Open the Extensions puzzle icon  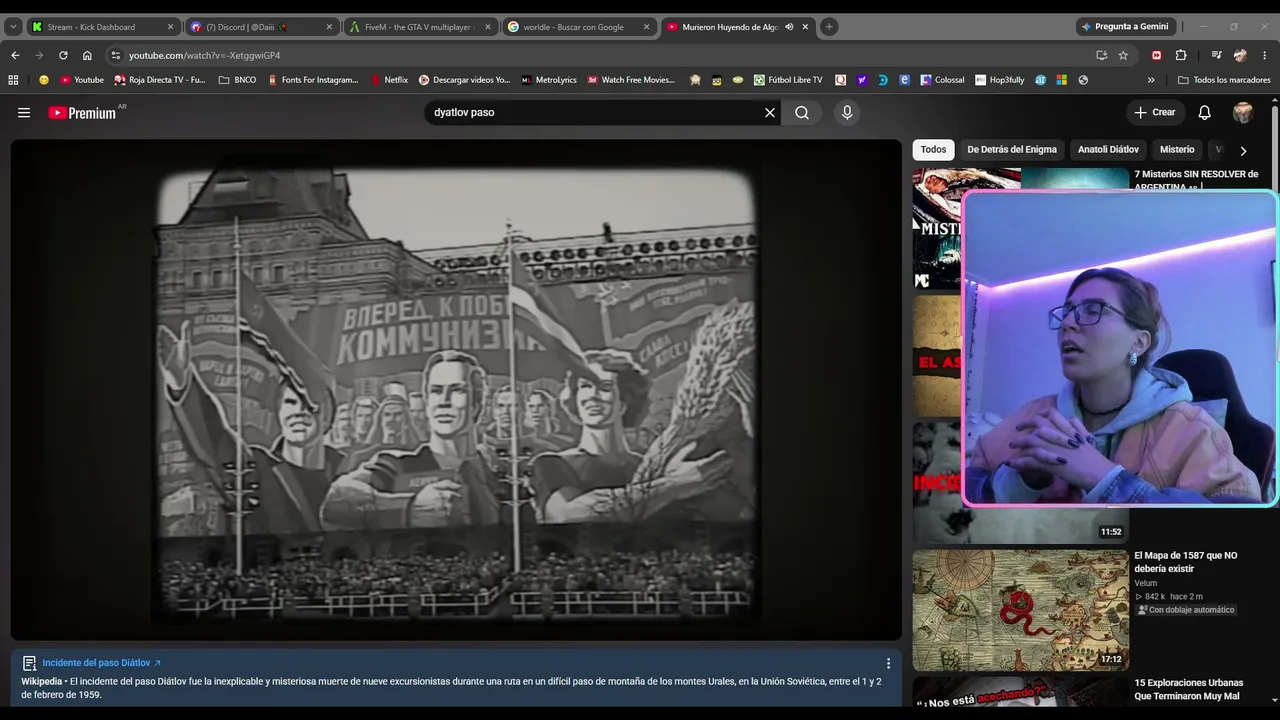click(1181, 55)
